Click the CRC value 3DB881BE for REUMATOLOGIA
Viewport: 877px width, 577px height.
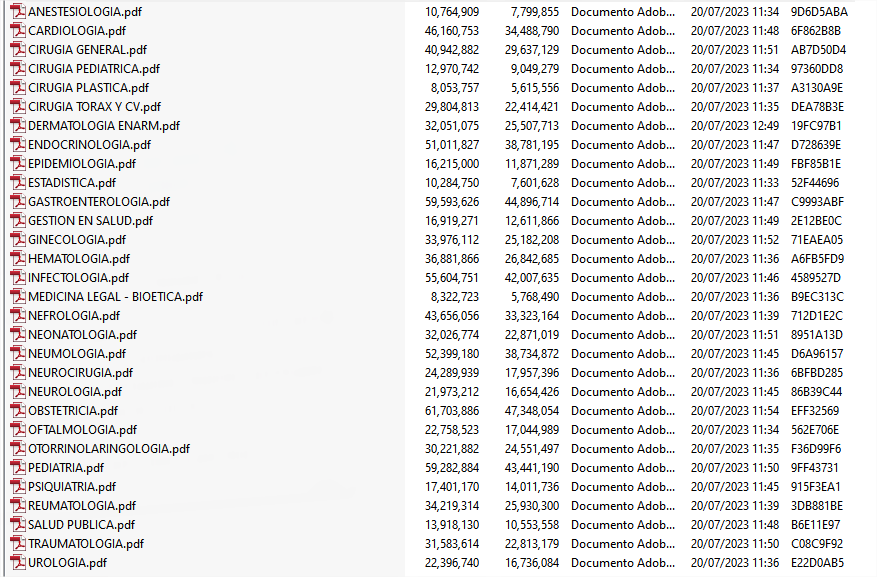click(816, 506)
